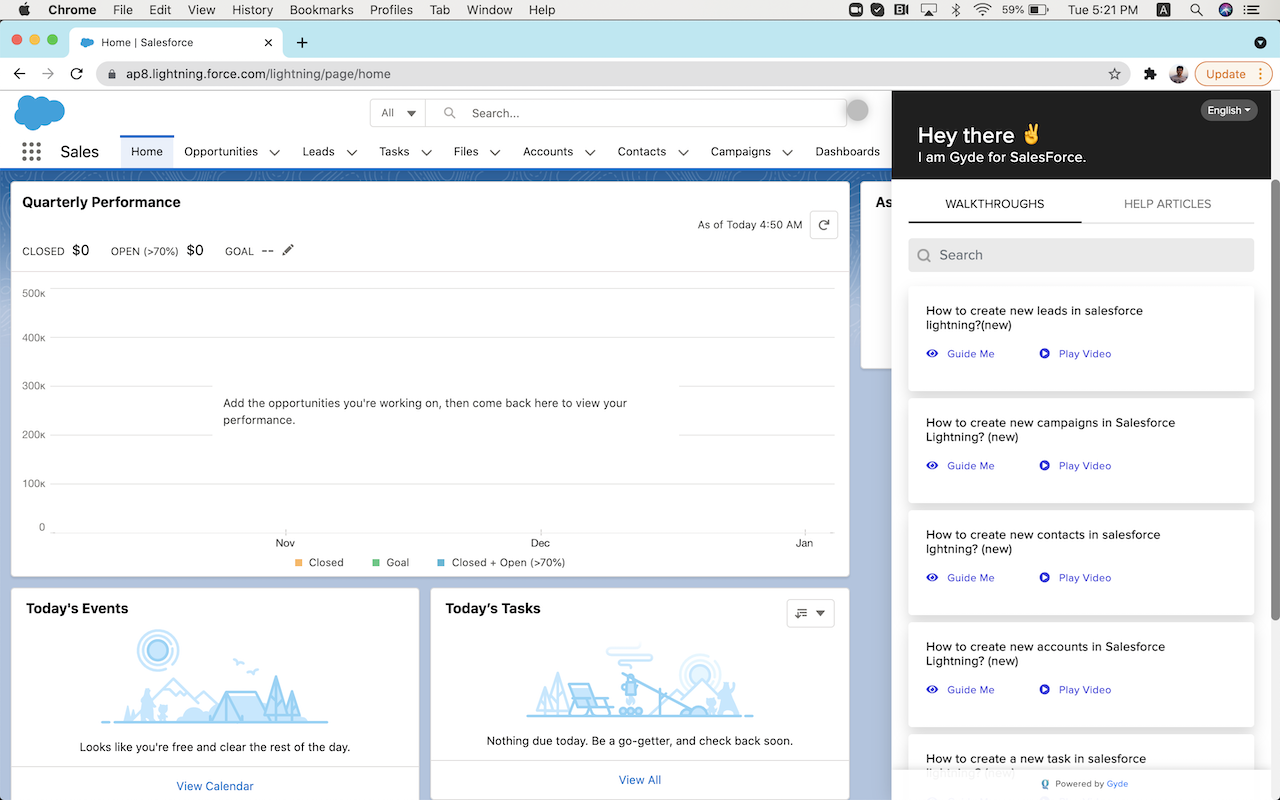Open macOS Spotlight search icon
The height and width of the screenshot is (800, 1280).
point(1196,10)
